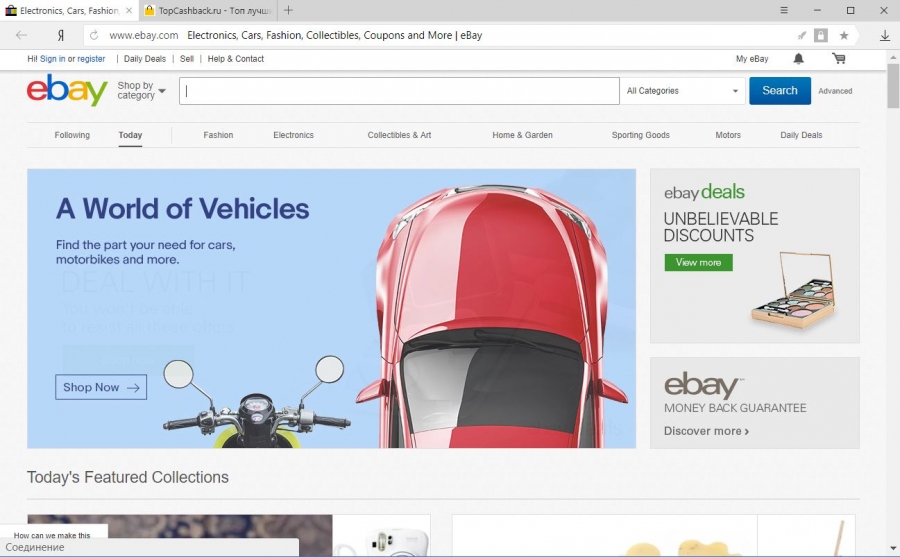Screen dimensions: 900x557
Task: Click the vertical scrollbar thumb
Action: click(x=893, y=86)
